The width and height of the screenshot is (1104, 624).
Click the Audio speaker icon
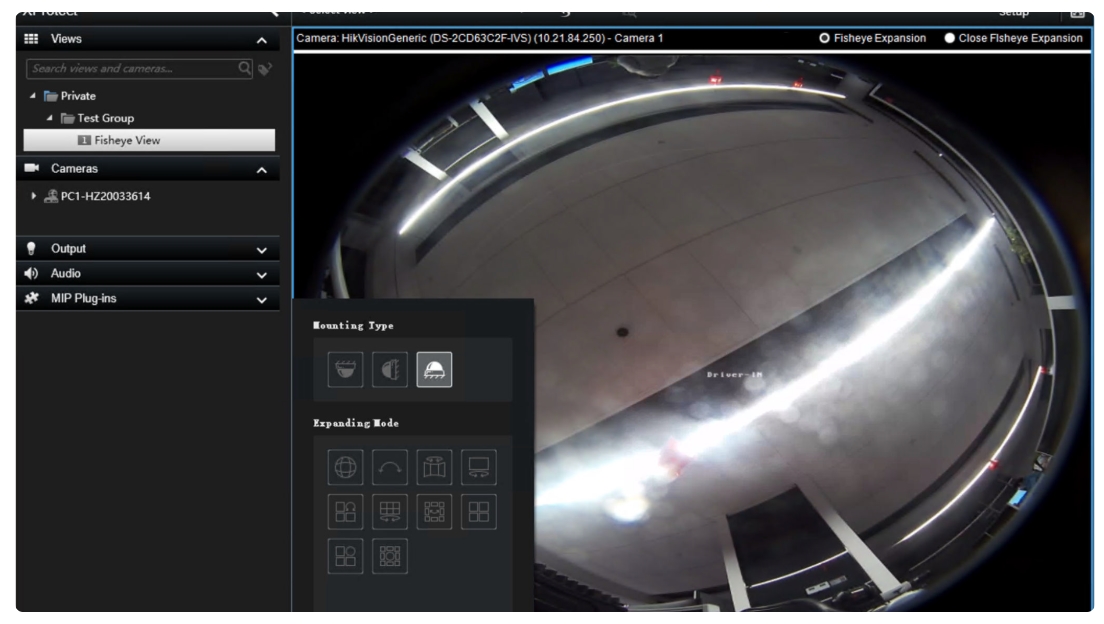pos(31,273)
